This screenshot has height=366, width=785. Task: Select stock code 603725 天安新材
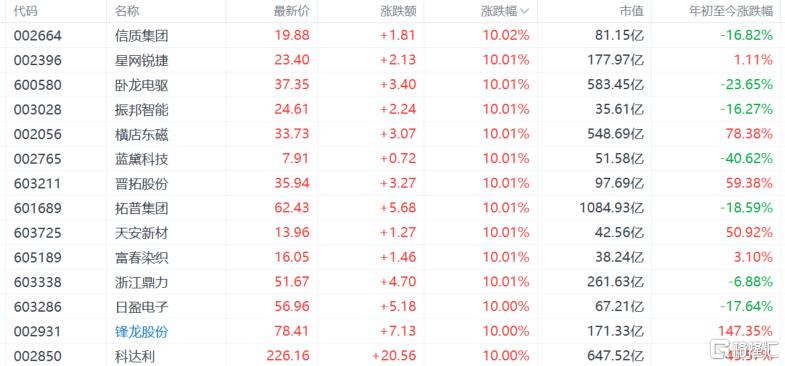point(38,233)
